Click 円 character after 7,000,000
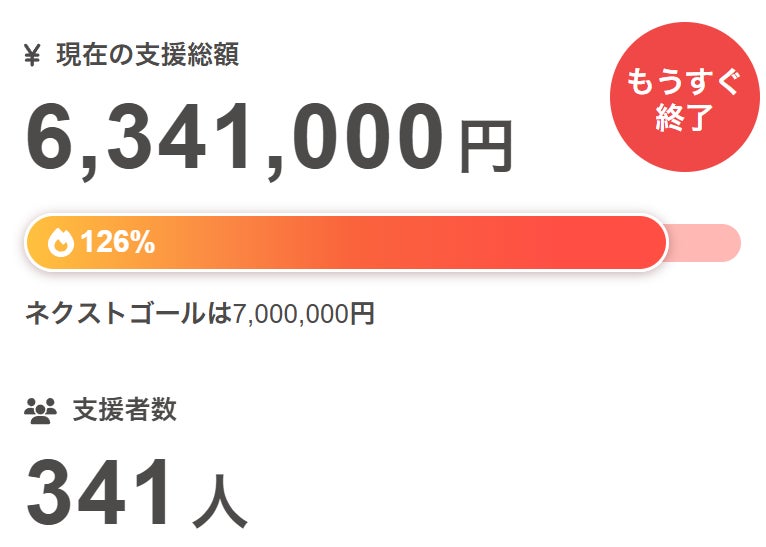766x547 pixels. click(362, 314)
